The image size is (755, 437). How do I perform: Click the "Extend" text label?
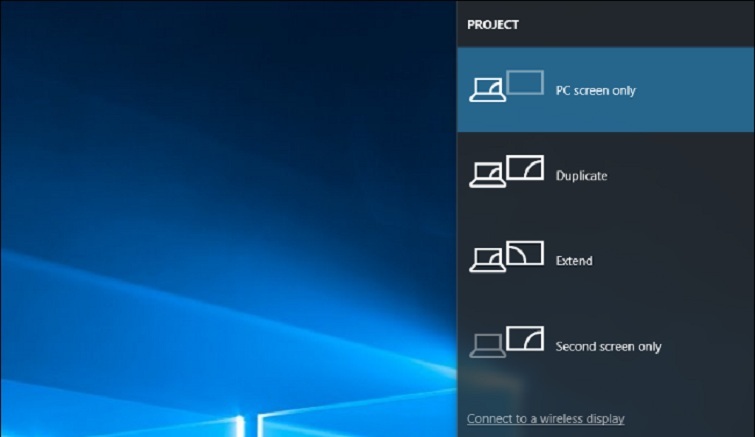pyautogui.click(x=574, y=261)
